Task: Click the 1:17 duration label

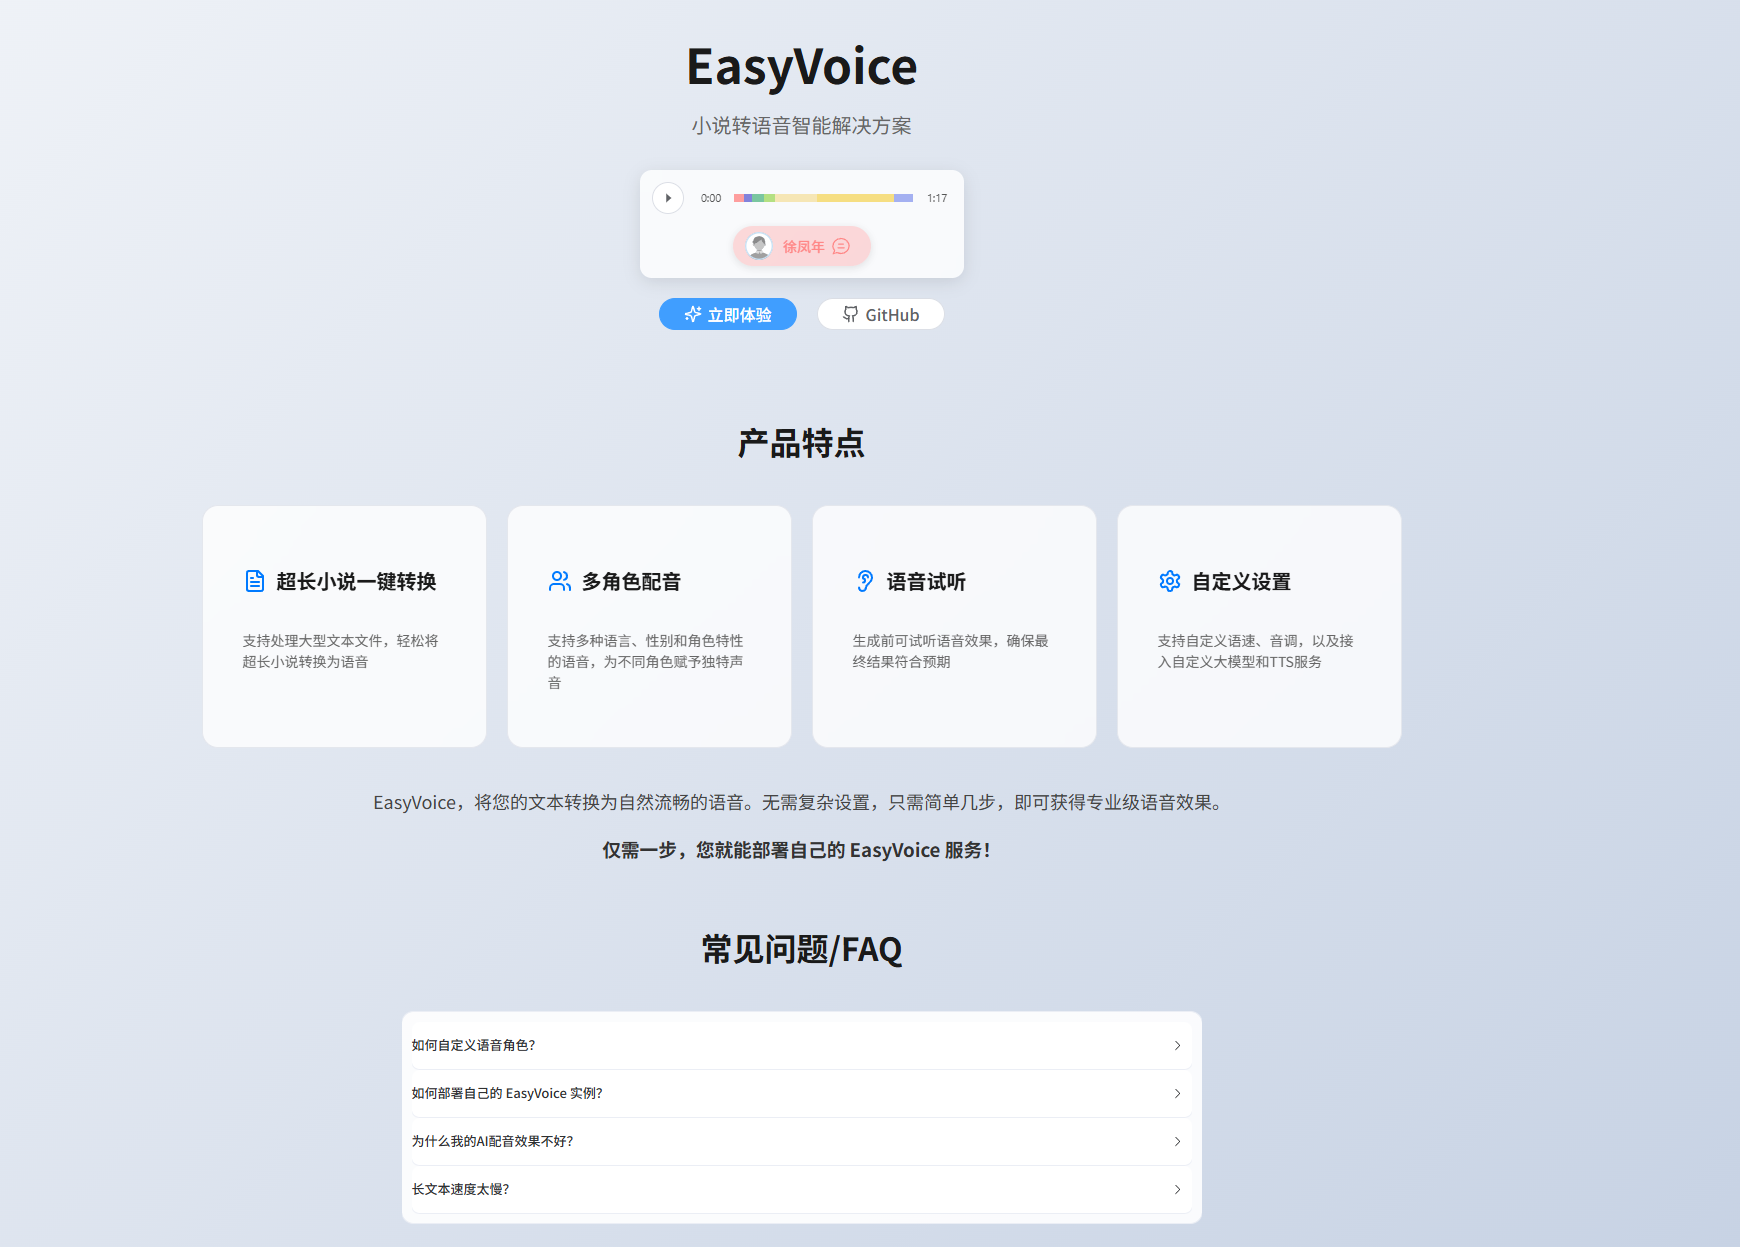Action: click(x=937, y=198)
